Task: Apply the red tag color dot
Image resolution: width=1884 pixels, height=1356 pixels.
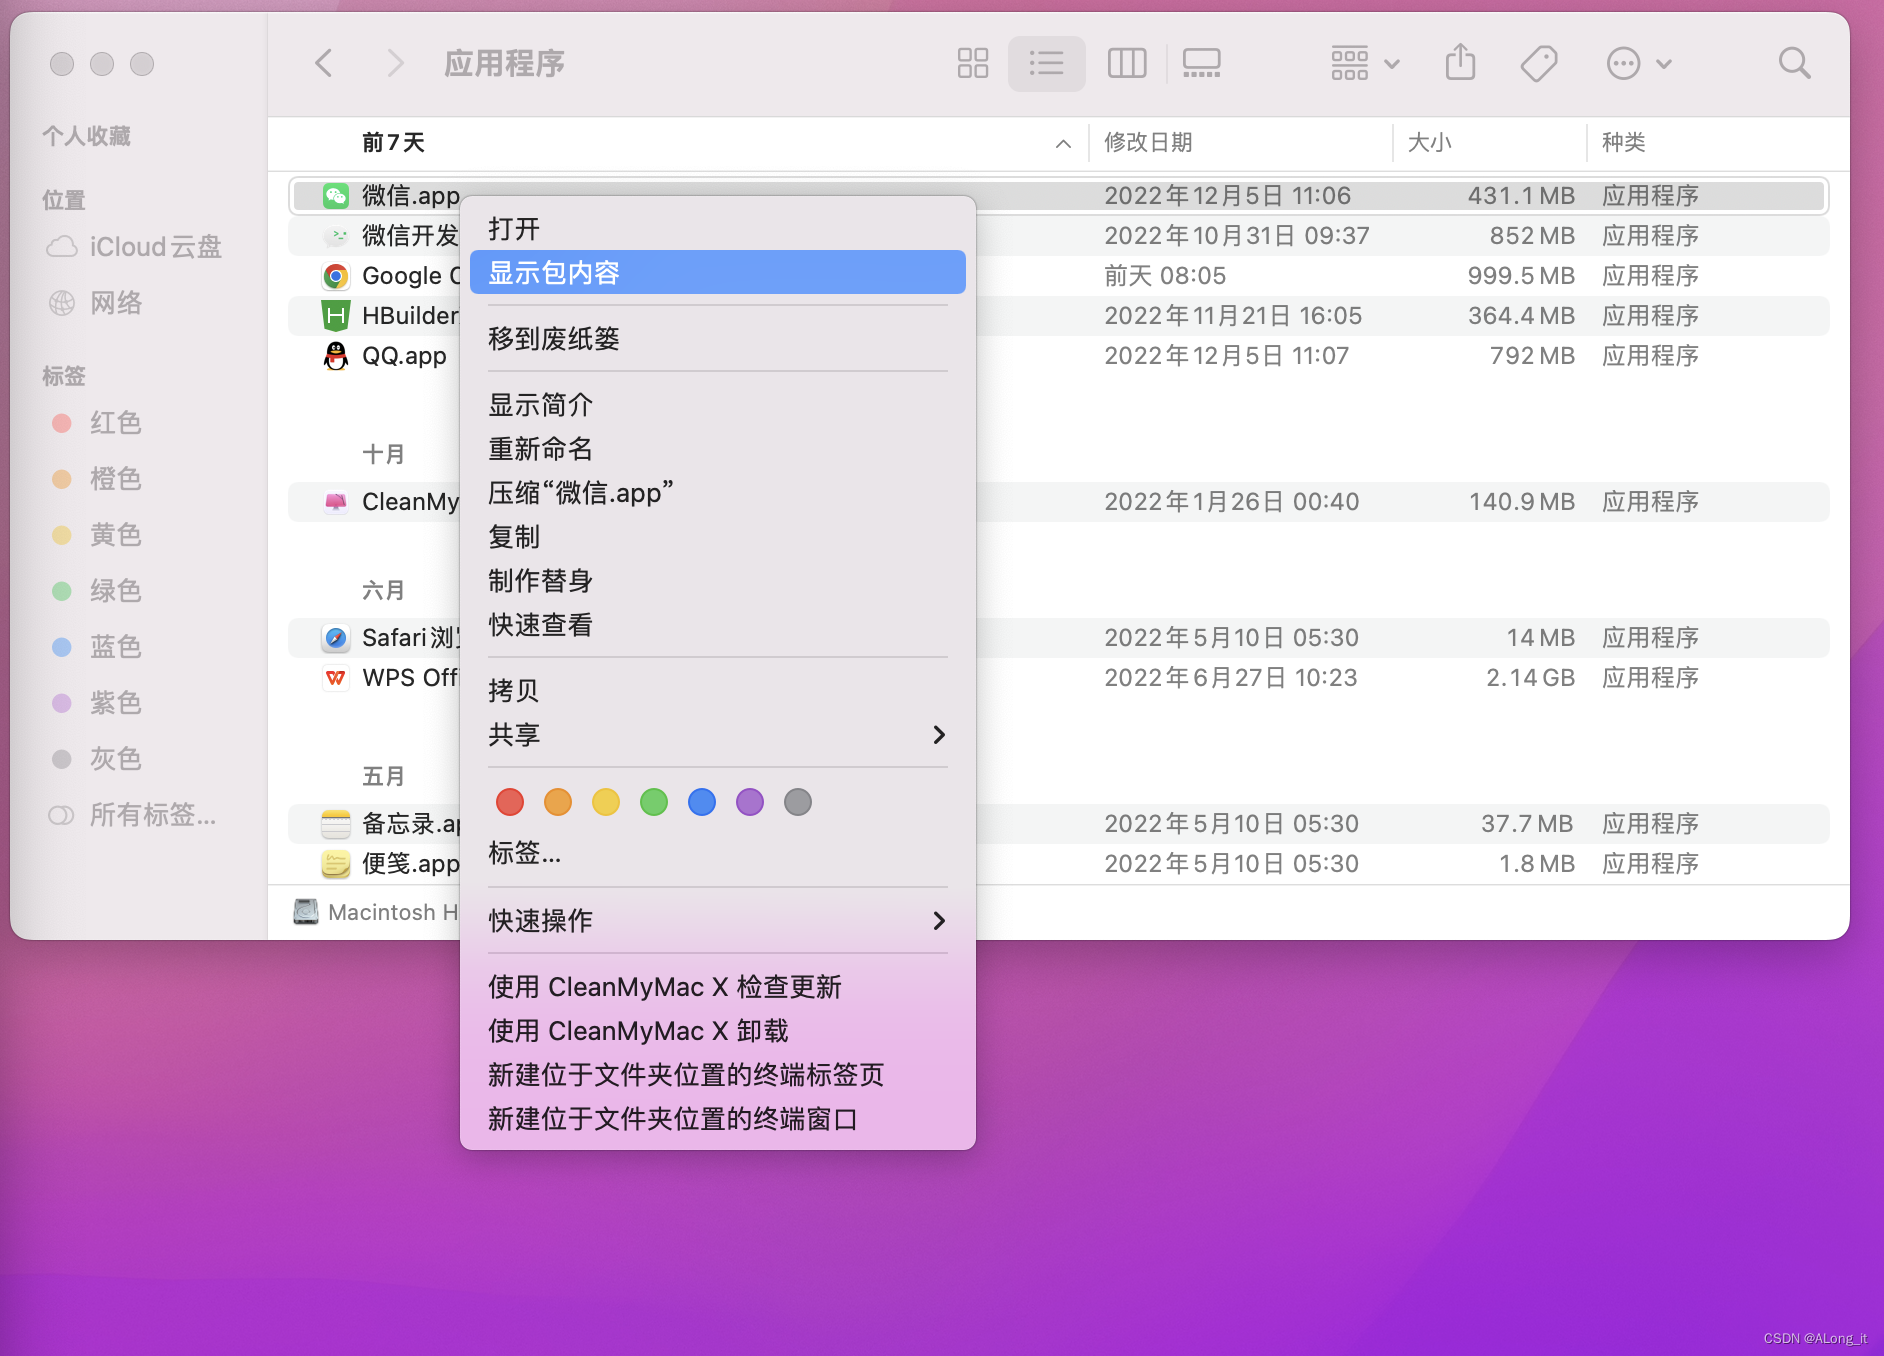Action: (510, 802)
